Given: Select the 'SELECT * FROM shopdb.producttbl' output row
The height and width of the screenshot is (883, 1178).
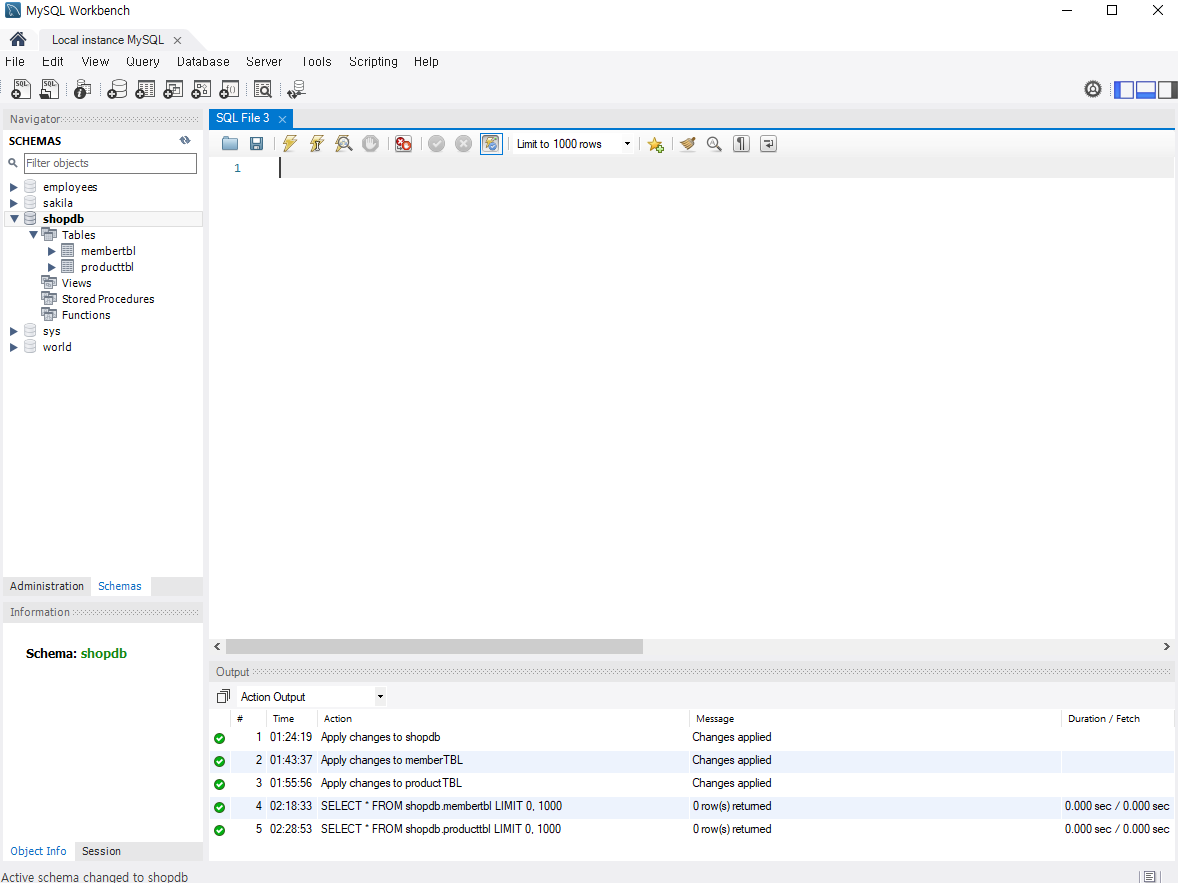Looking at the screenshot, I should (693, 829).
